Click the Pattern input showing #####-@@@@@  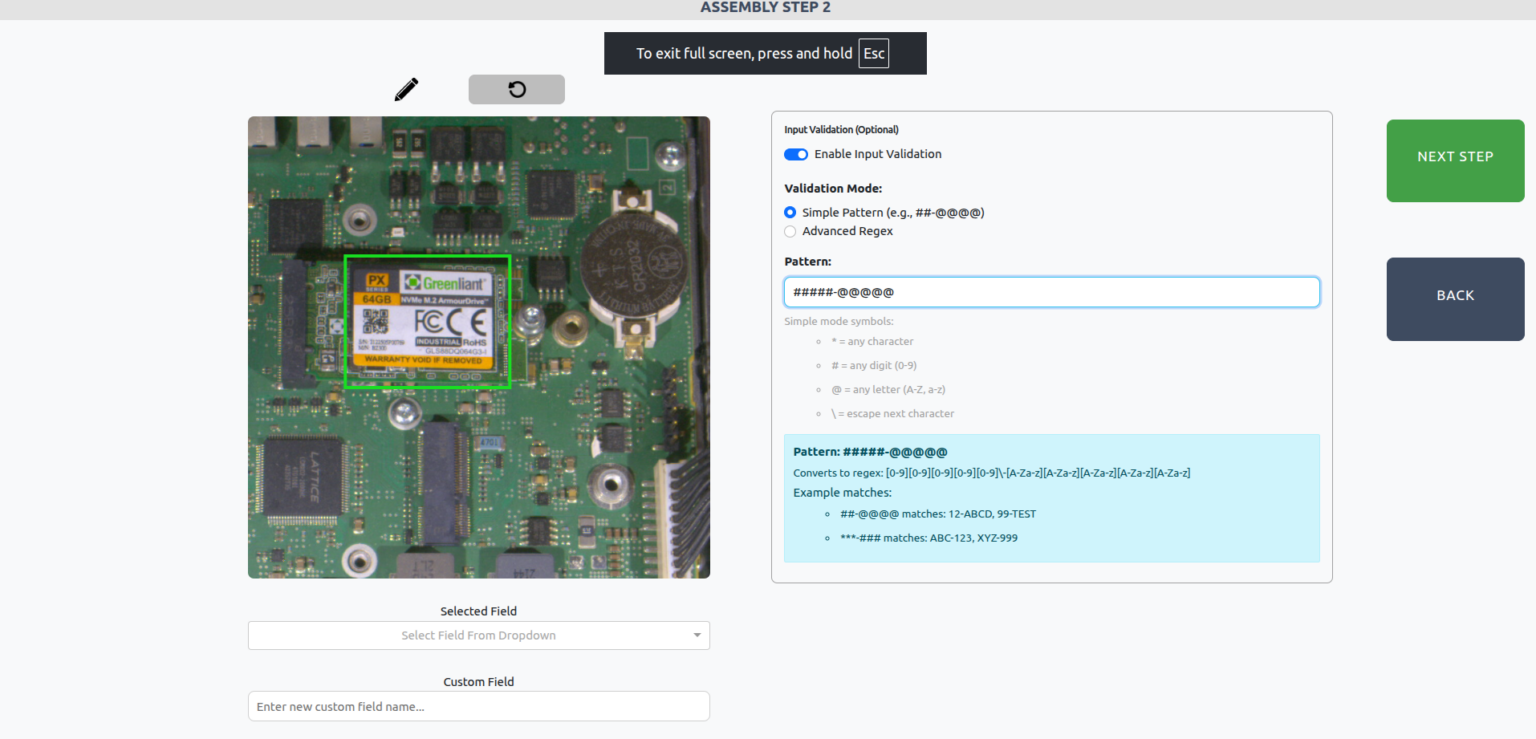click(x=1051, y=291)
